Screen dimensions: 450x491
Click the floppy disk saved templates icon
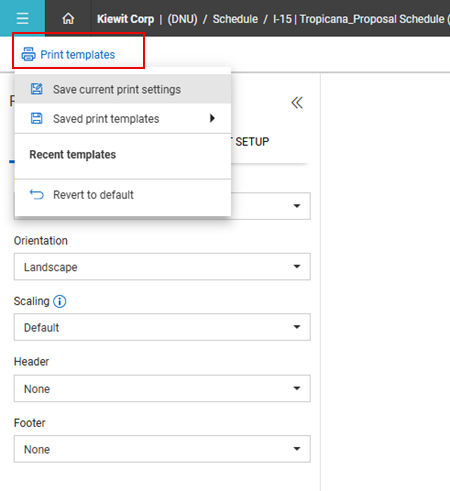pos(37,118)
